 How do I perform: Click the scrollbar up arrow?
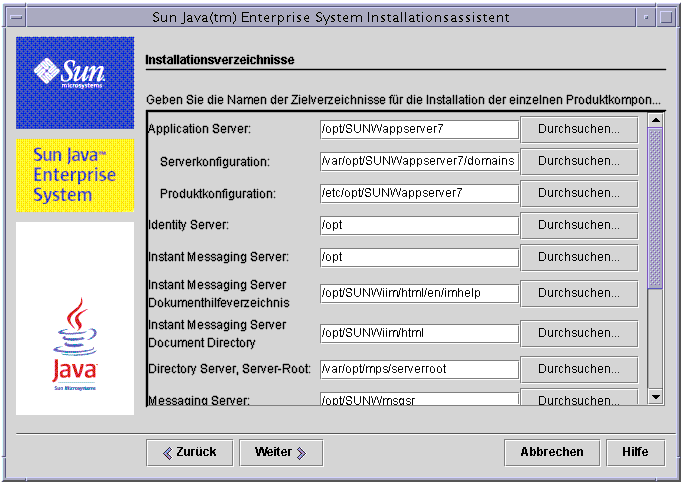(655, 120)
